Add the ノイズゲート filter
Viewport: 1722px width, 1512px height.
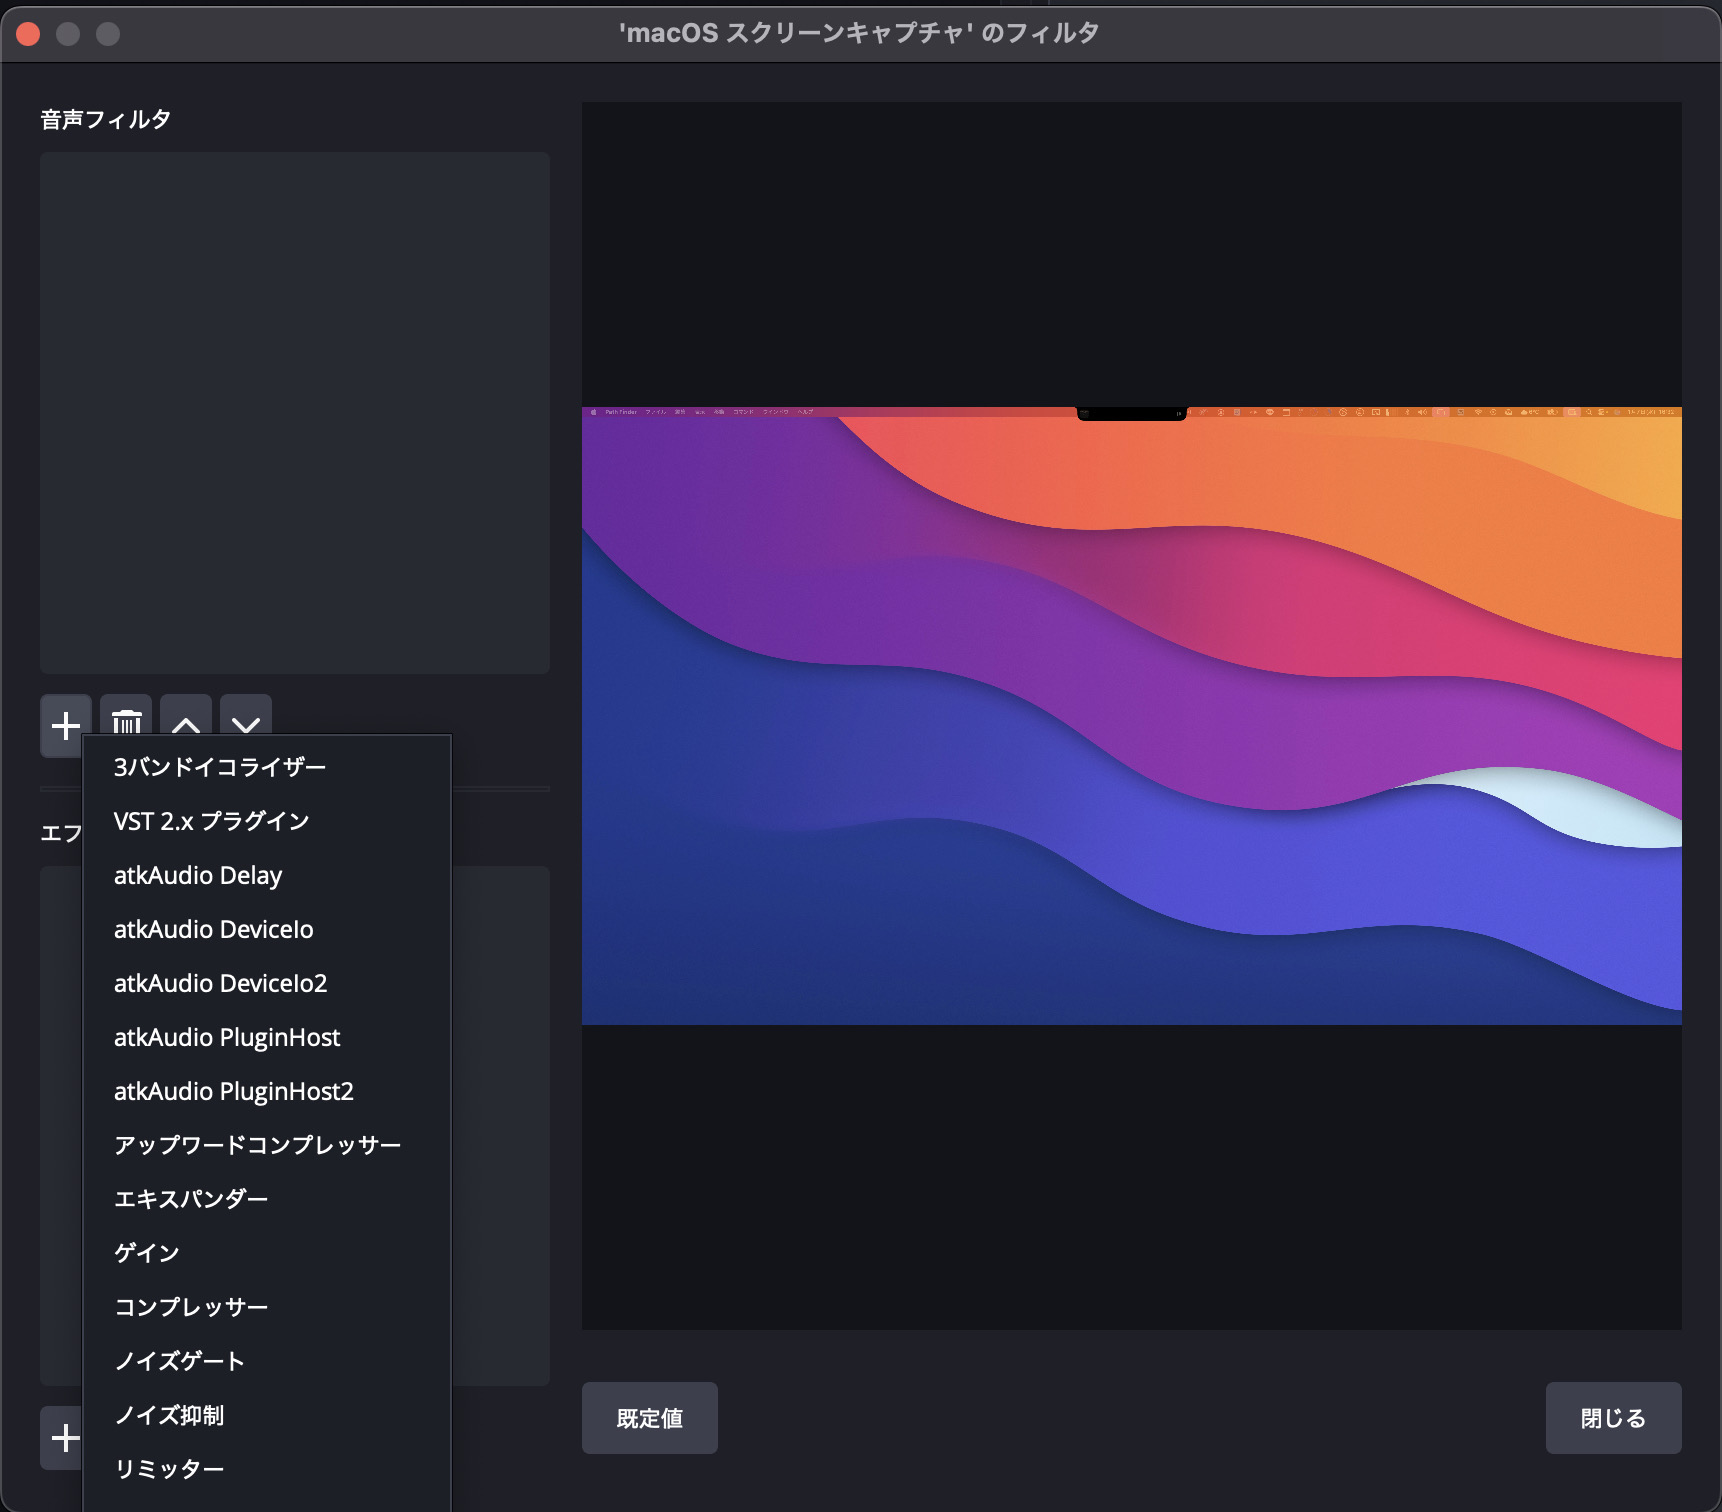pyautogui.click(x=180, y=1361)
